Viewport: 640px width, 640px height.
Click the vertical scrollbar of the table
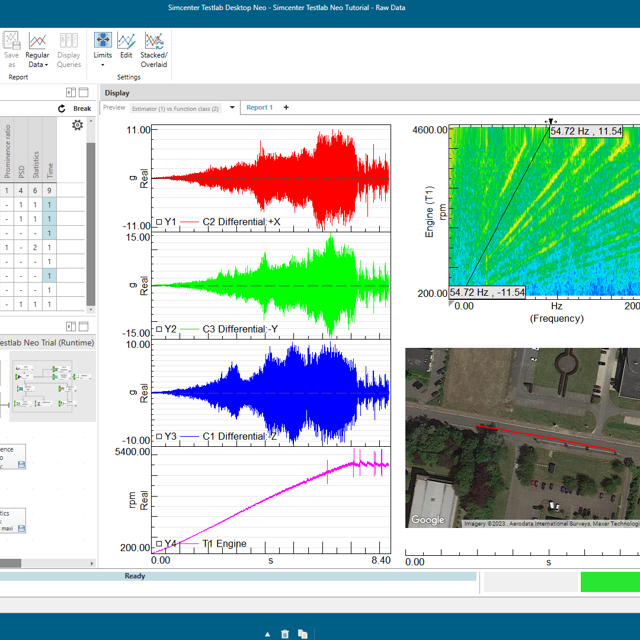pos(91,224)
